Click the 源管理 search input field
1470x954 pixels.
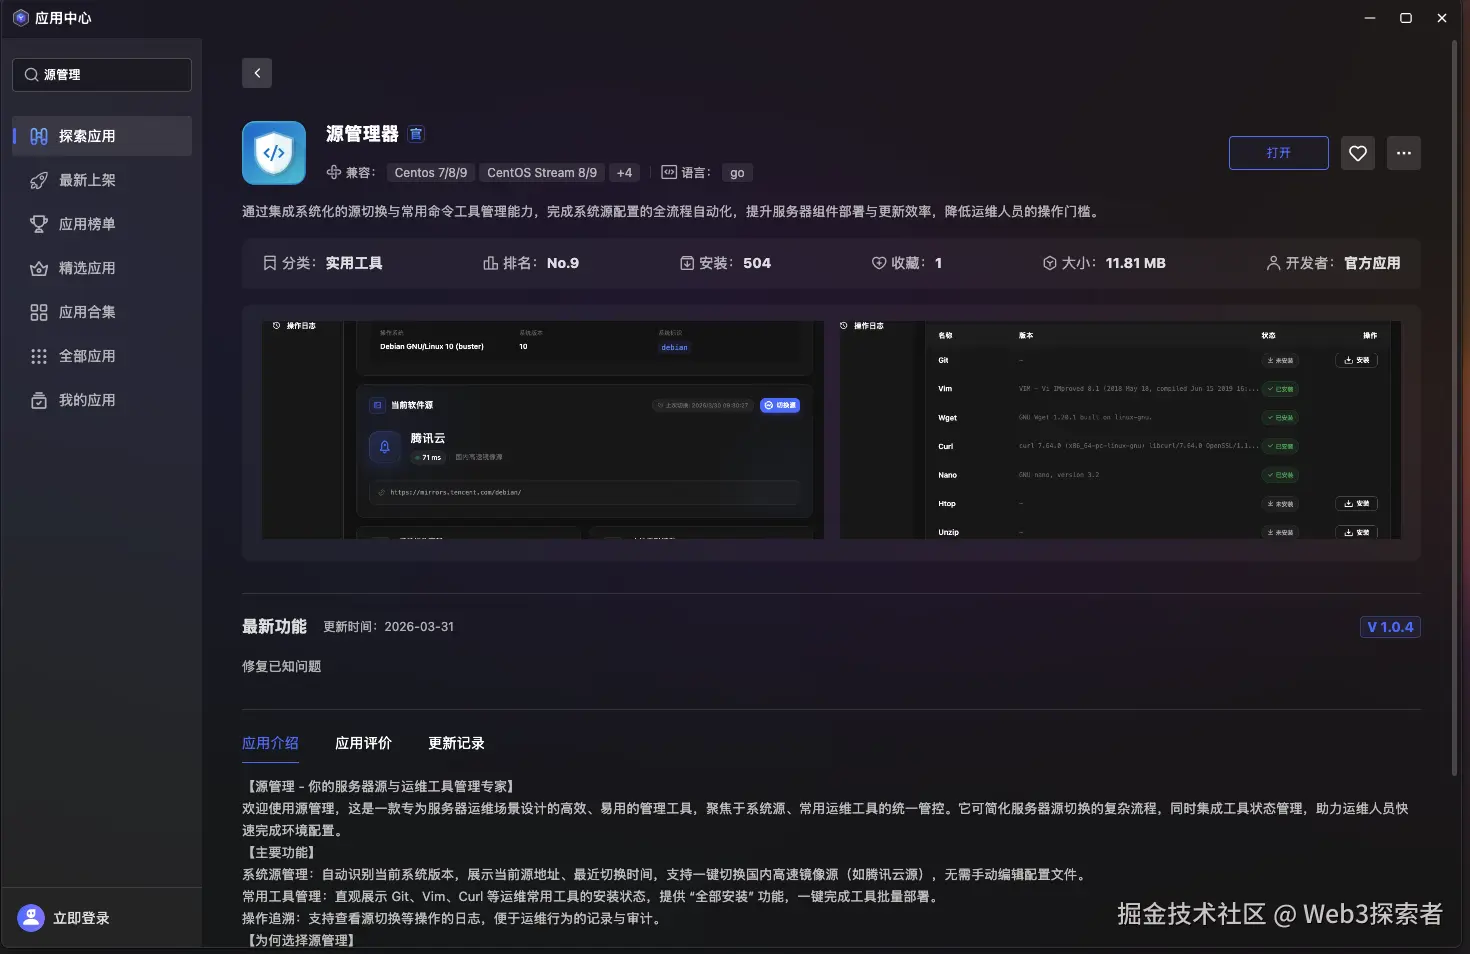101,74
